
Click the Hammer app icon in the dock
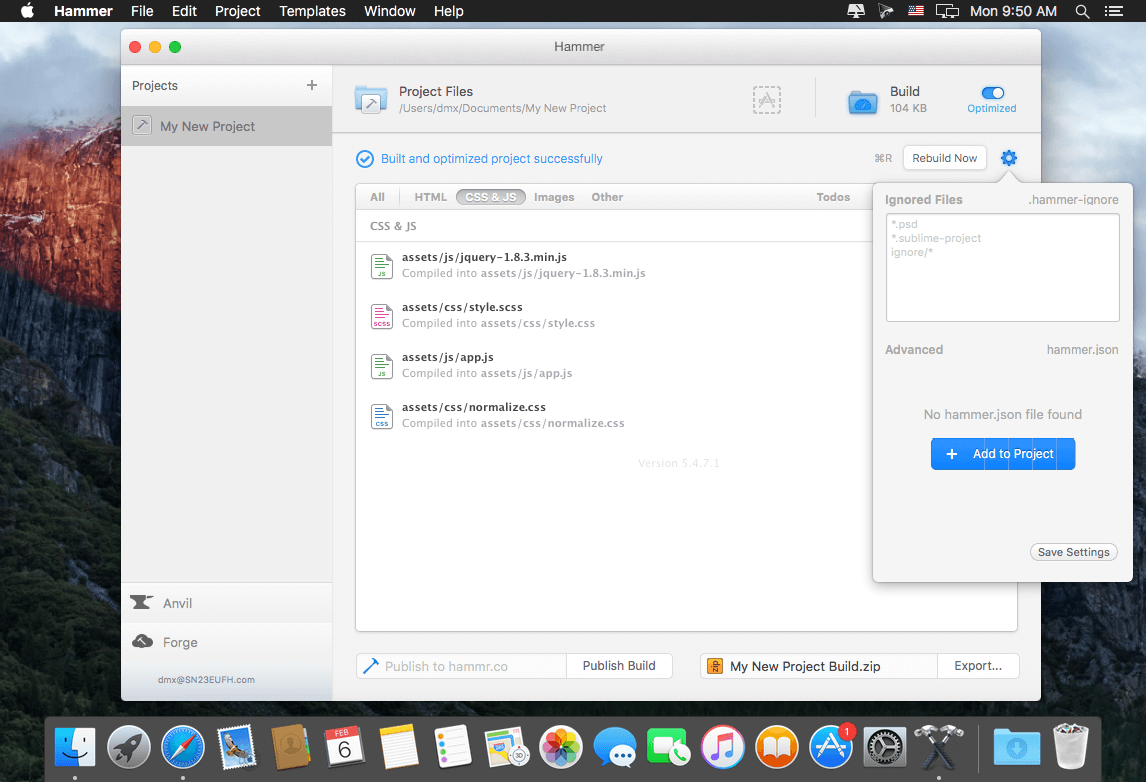coord(938,747)
